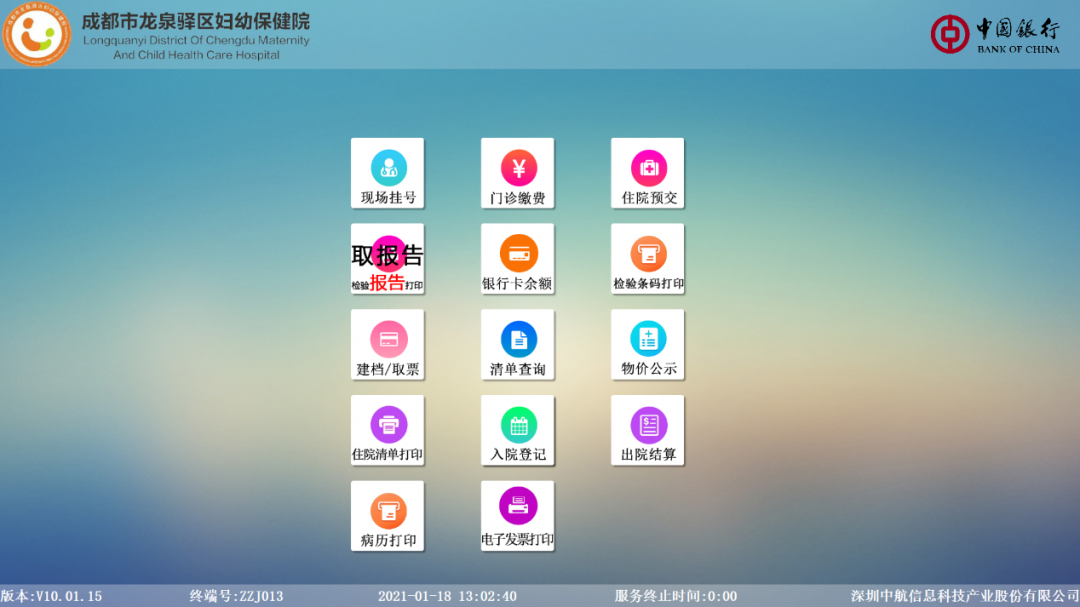Click the hospital logo emblem
This screenshot has width=1080, height=607.
pyautogui.click(x=36, y=34)
